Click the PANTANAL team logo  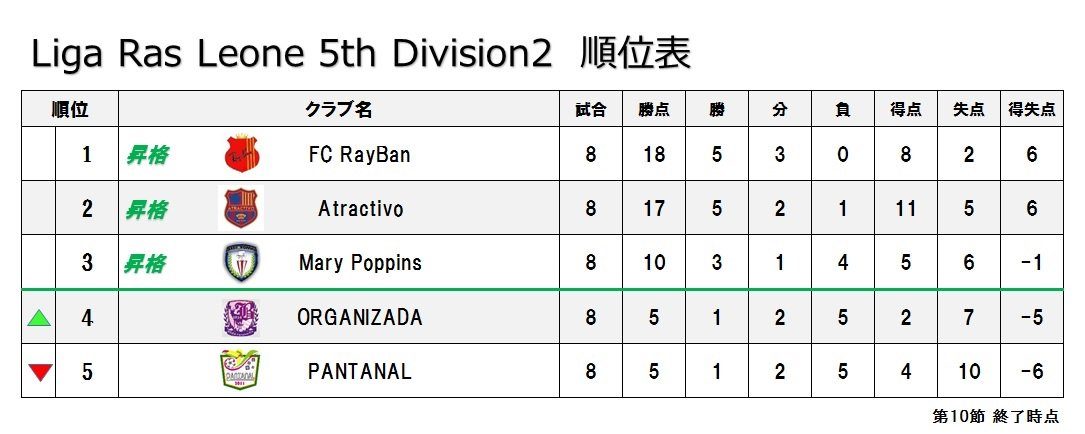point(240,371)
